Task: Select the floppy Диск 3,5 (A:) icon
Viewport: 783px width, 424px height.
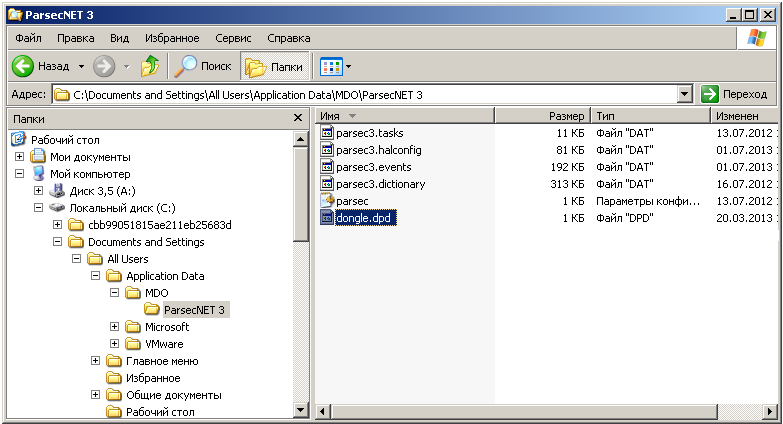Action: tap(57, 190)
